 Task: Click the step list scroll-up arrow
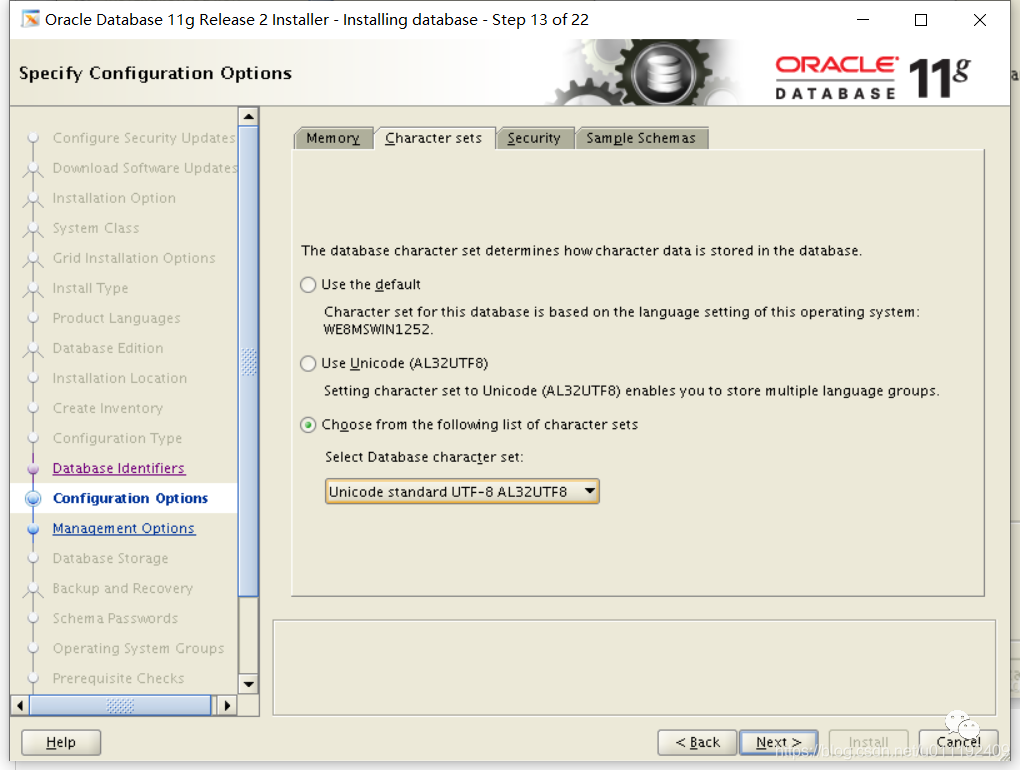click(x=248, y=117)
